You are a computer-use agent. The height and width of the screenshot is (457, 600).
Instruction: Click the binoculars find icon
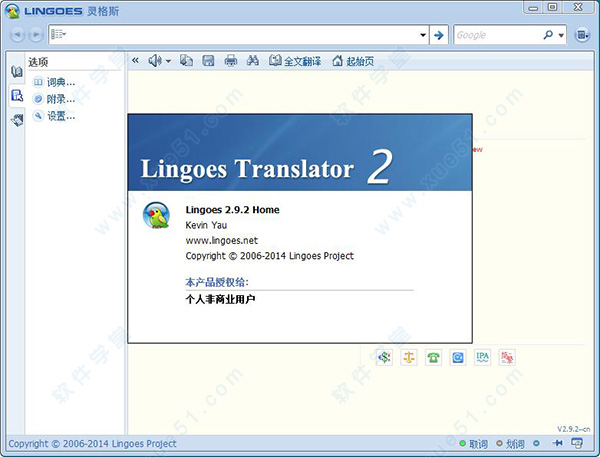point(253,60)
